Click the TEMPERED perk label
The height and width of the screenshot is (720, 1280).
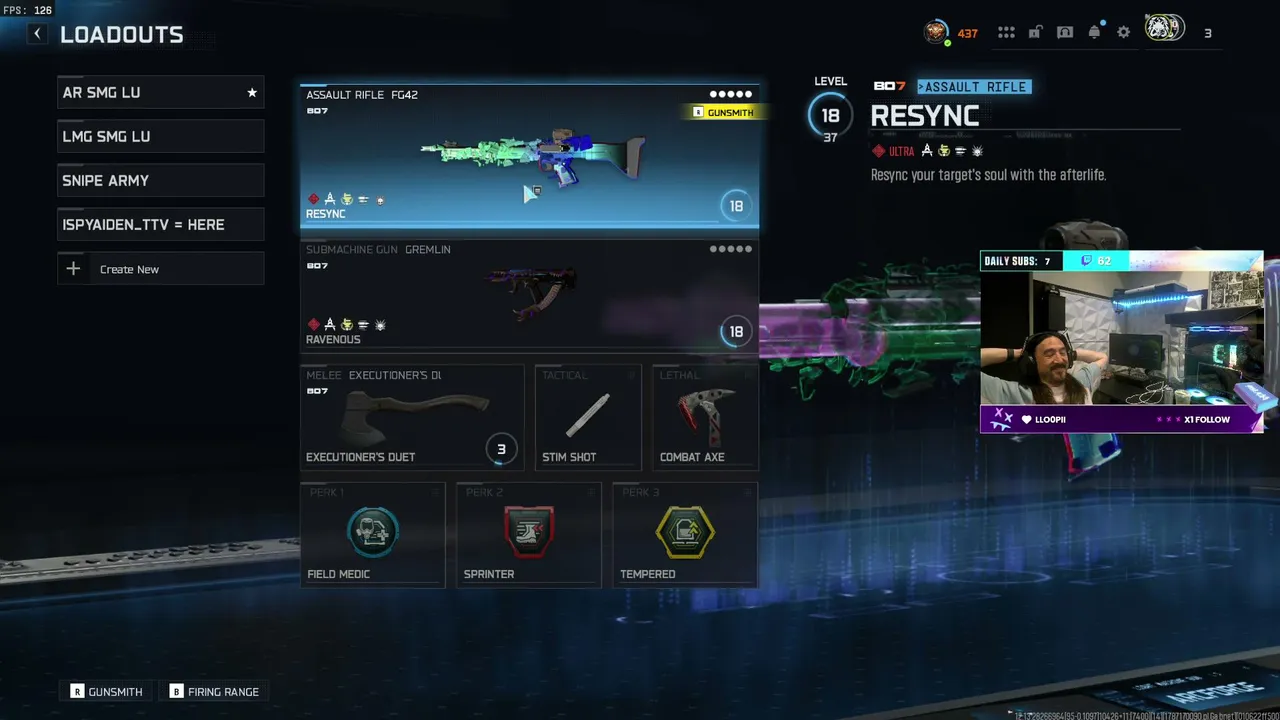(648, 574)
